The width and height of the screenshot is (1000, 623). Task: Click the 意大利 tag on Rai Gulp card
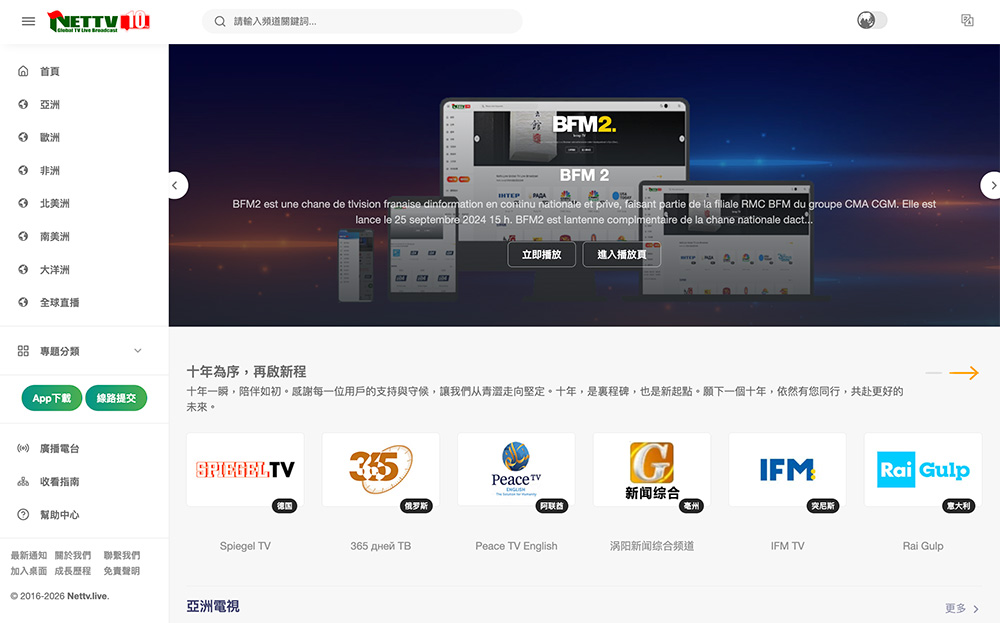[x=959, y=506]
